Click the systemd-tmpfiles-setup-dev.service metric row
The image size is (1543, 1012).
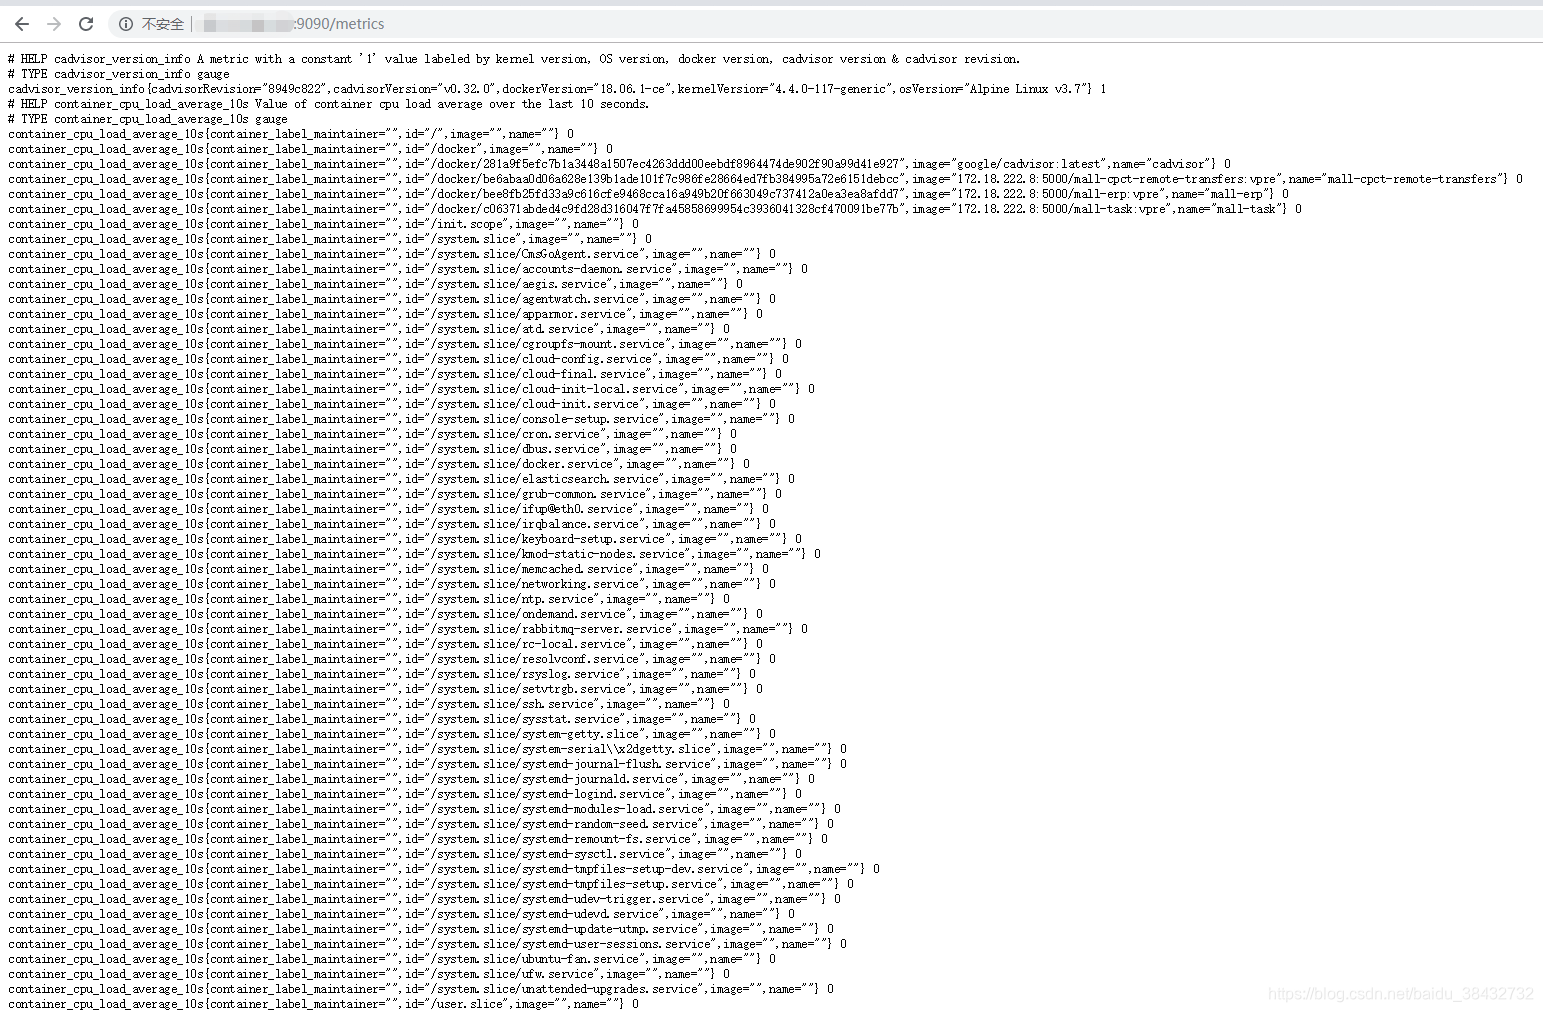pos(444,869)
